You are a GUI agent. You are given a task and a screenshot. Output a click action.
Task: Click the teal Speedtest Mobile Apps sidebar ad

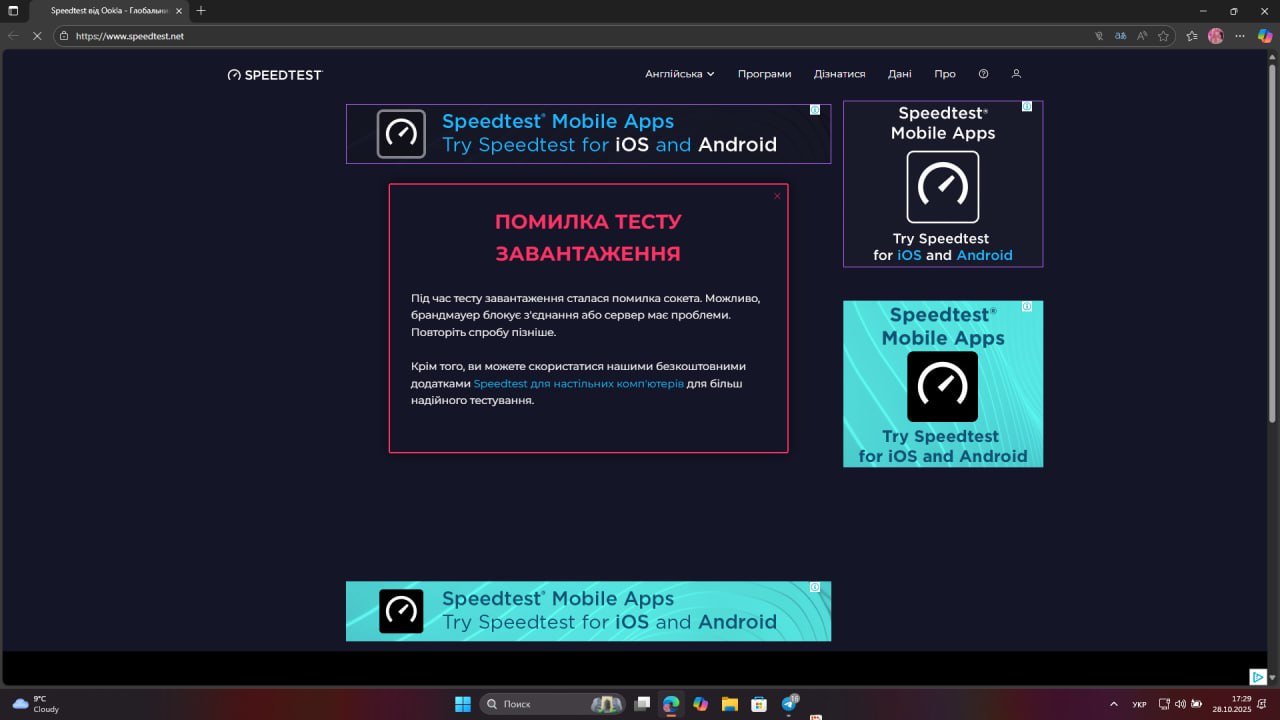pyautogui.click(x=943, y=384)
